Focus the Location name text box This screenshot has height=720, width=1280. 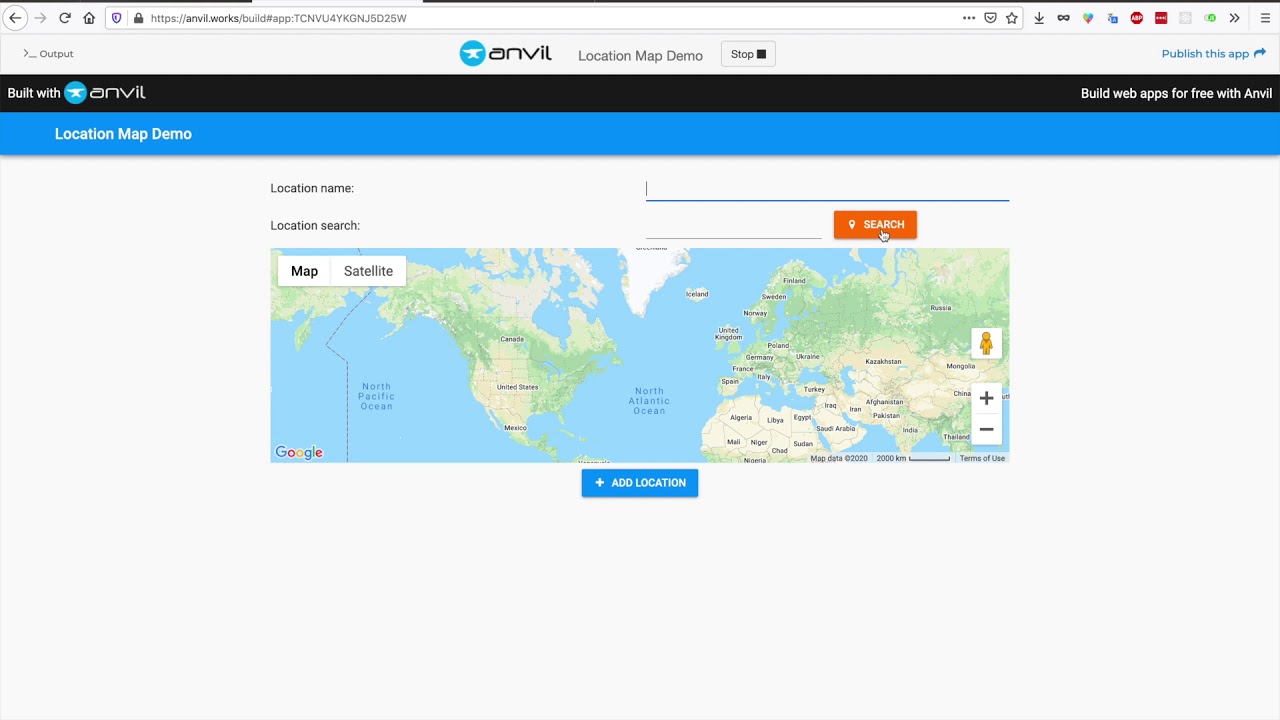point(827,188)
